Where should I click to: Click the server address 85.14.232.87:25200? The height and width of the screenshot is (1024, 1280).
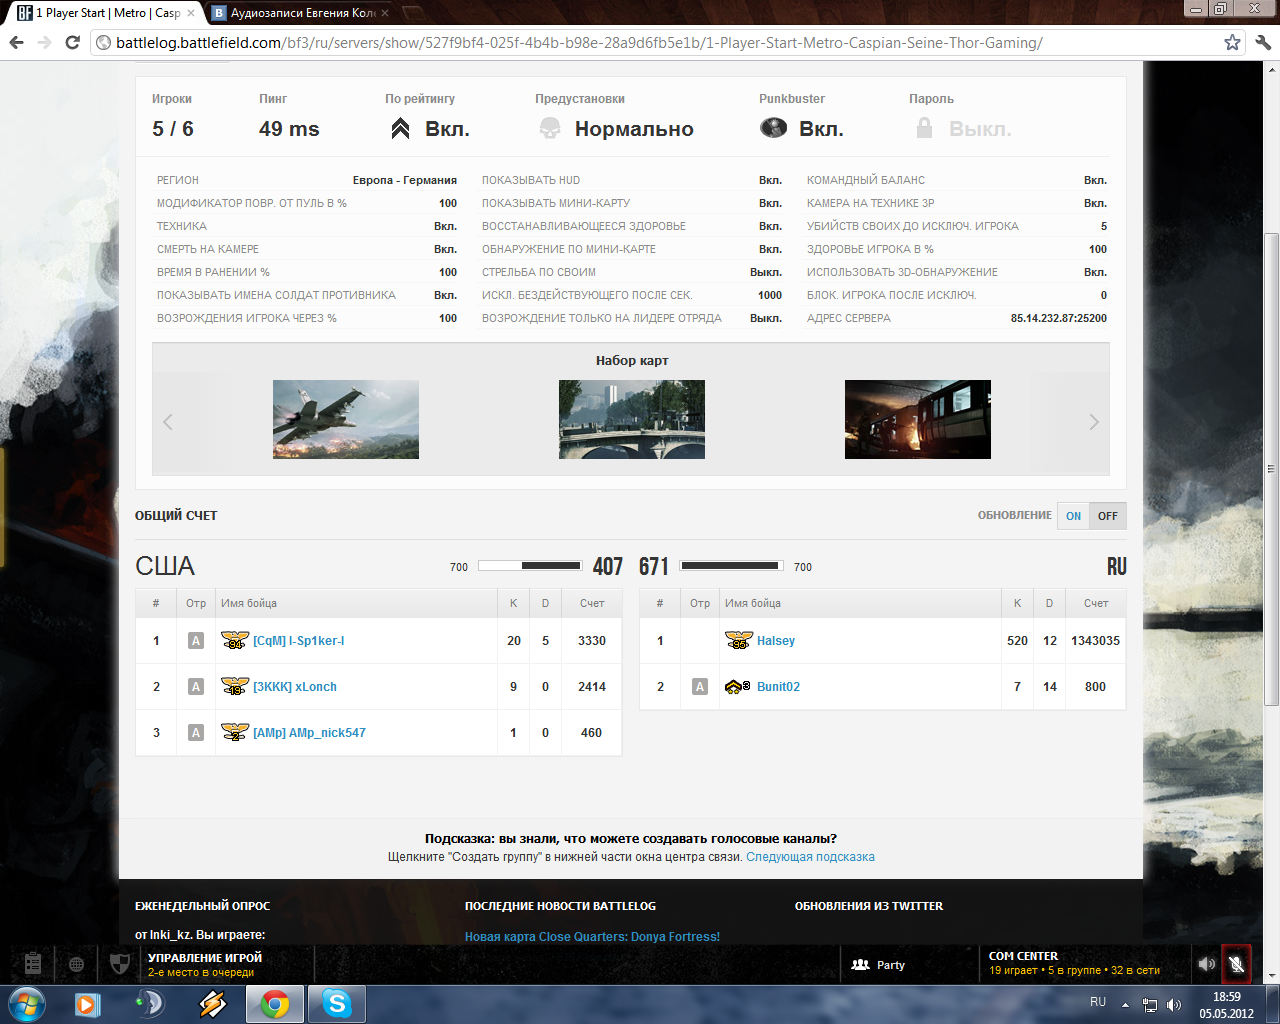coord(1059,318)
